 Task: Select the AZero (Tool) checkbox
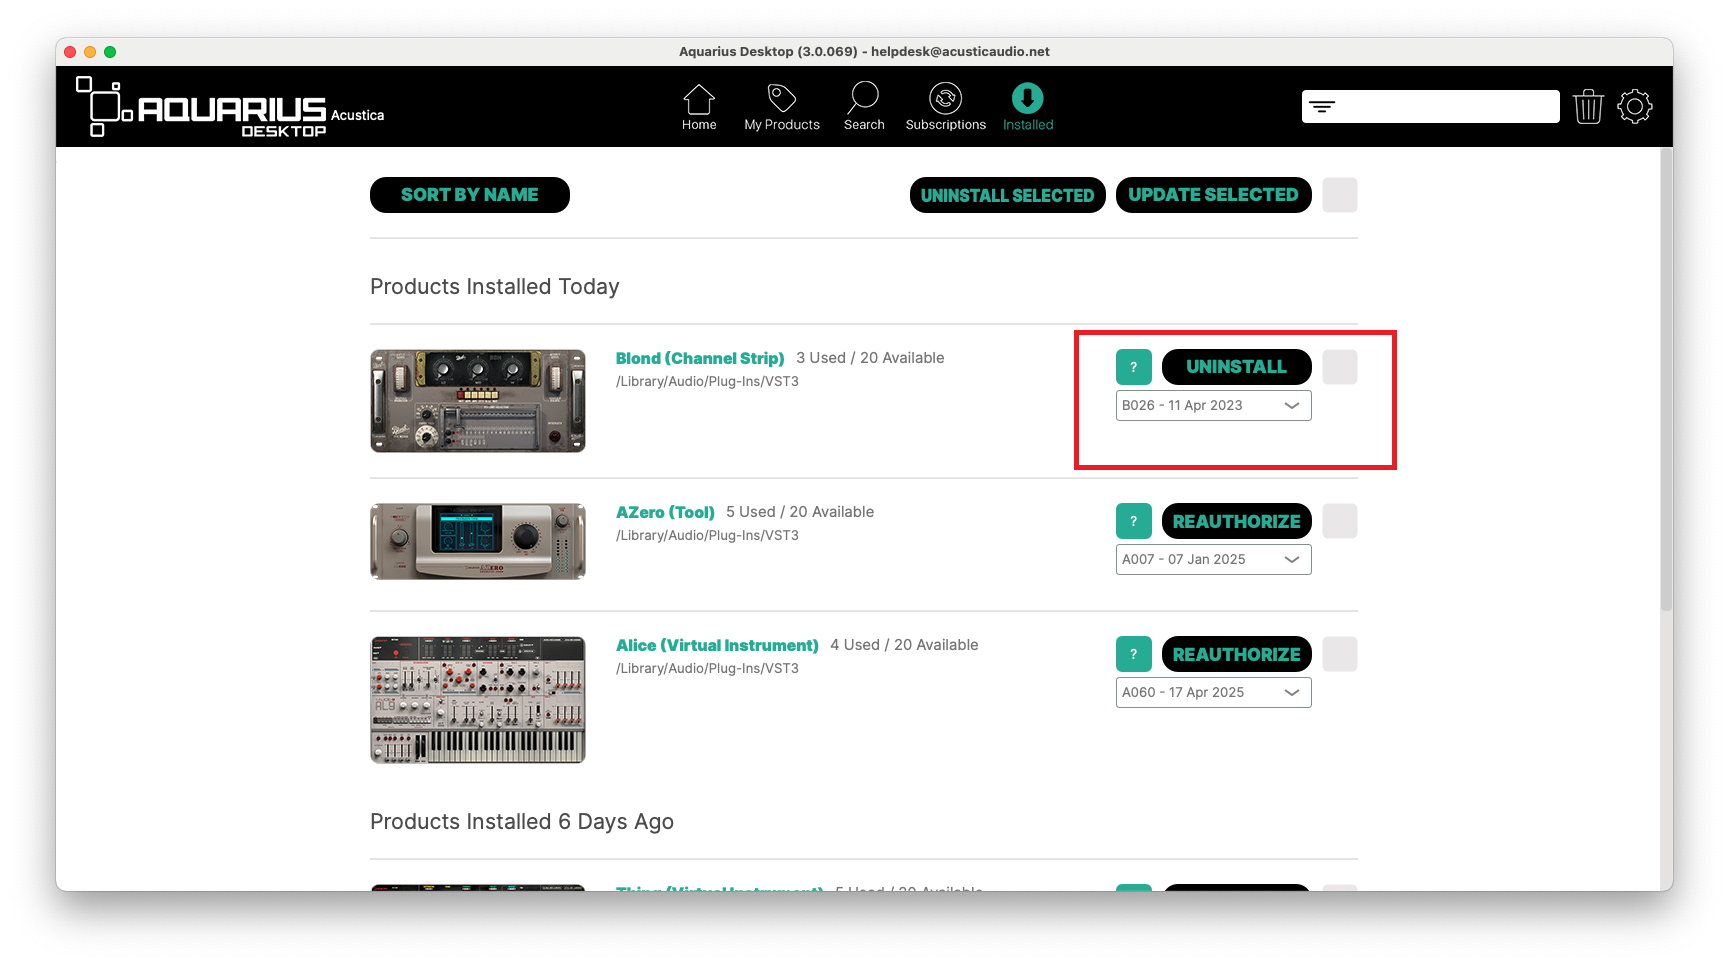click(1340, 521)
